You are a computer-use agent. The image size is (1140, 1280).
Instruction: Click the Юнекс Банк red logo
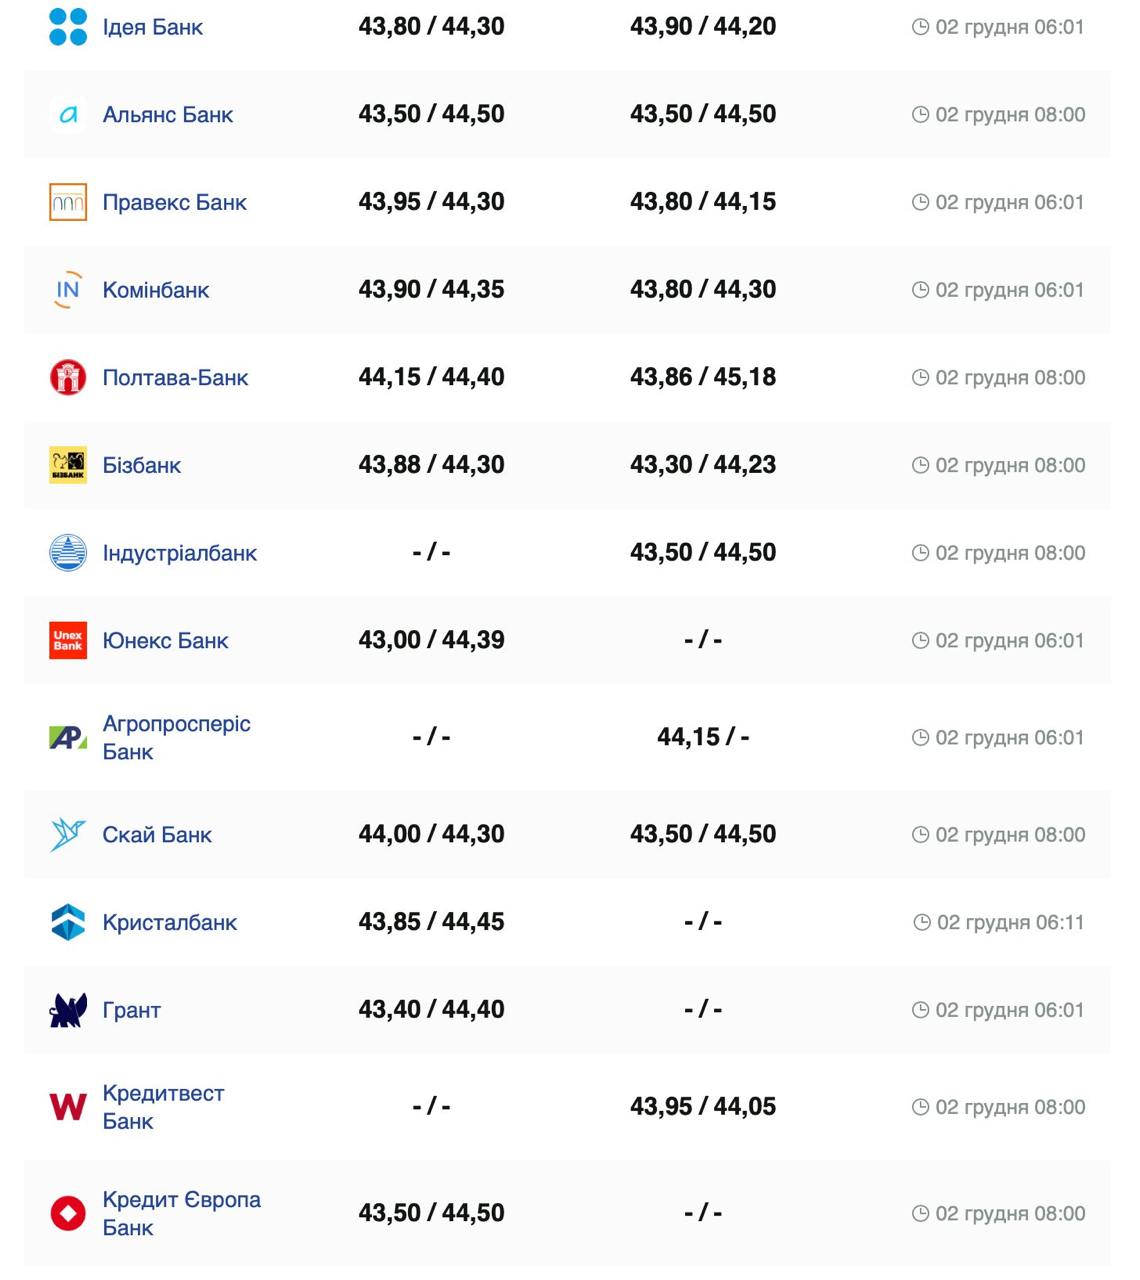[68, 640]
